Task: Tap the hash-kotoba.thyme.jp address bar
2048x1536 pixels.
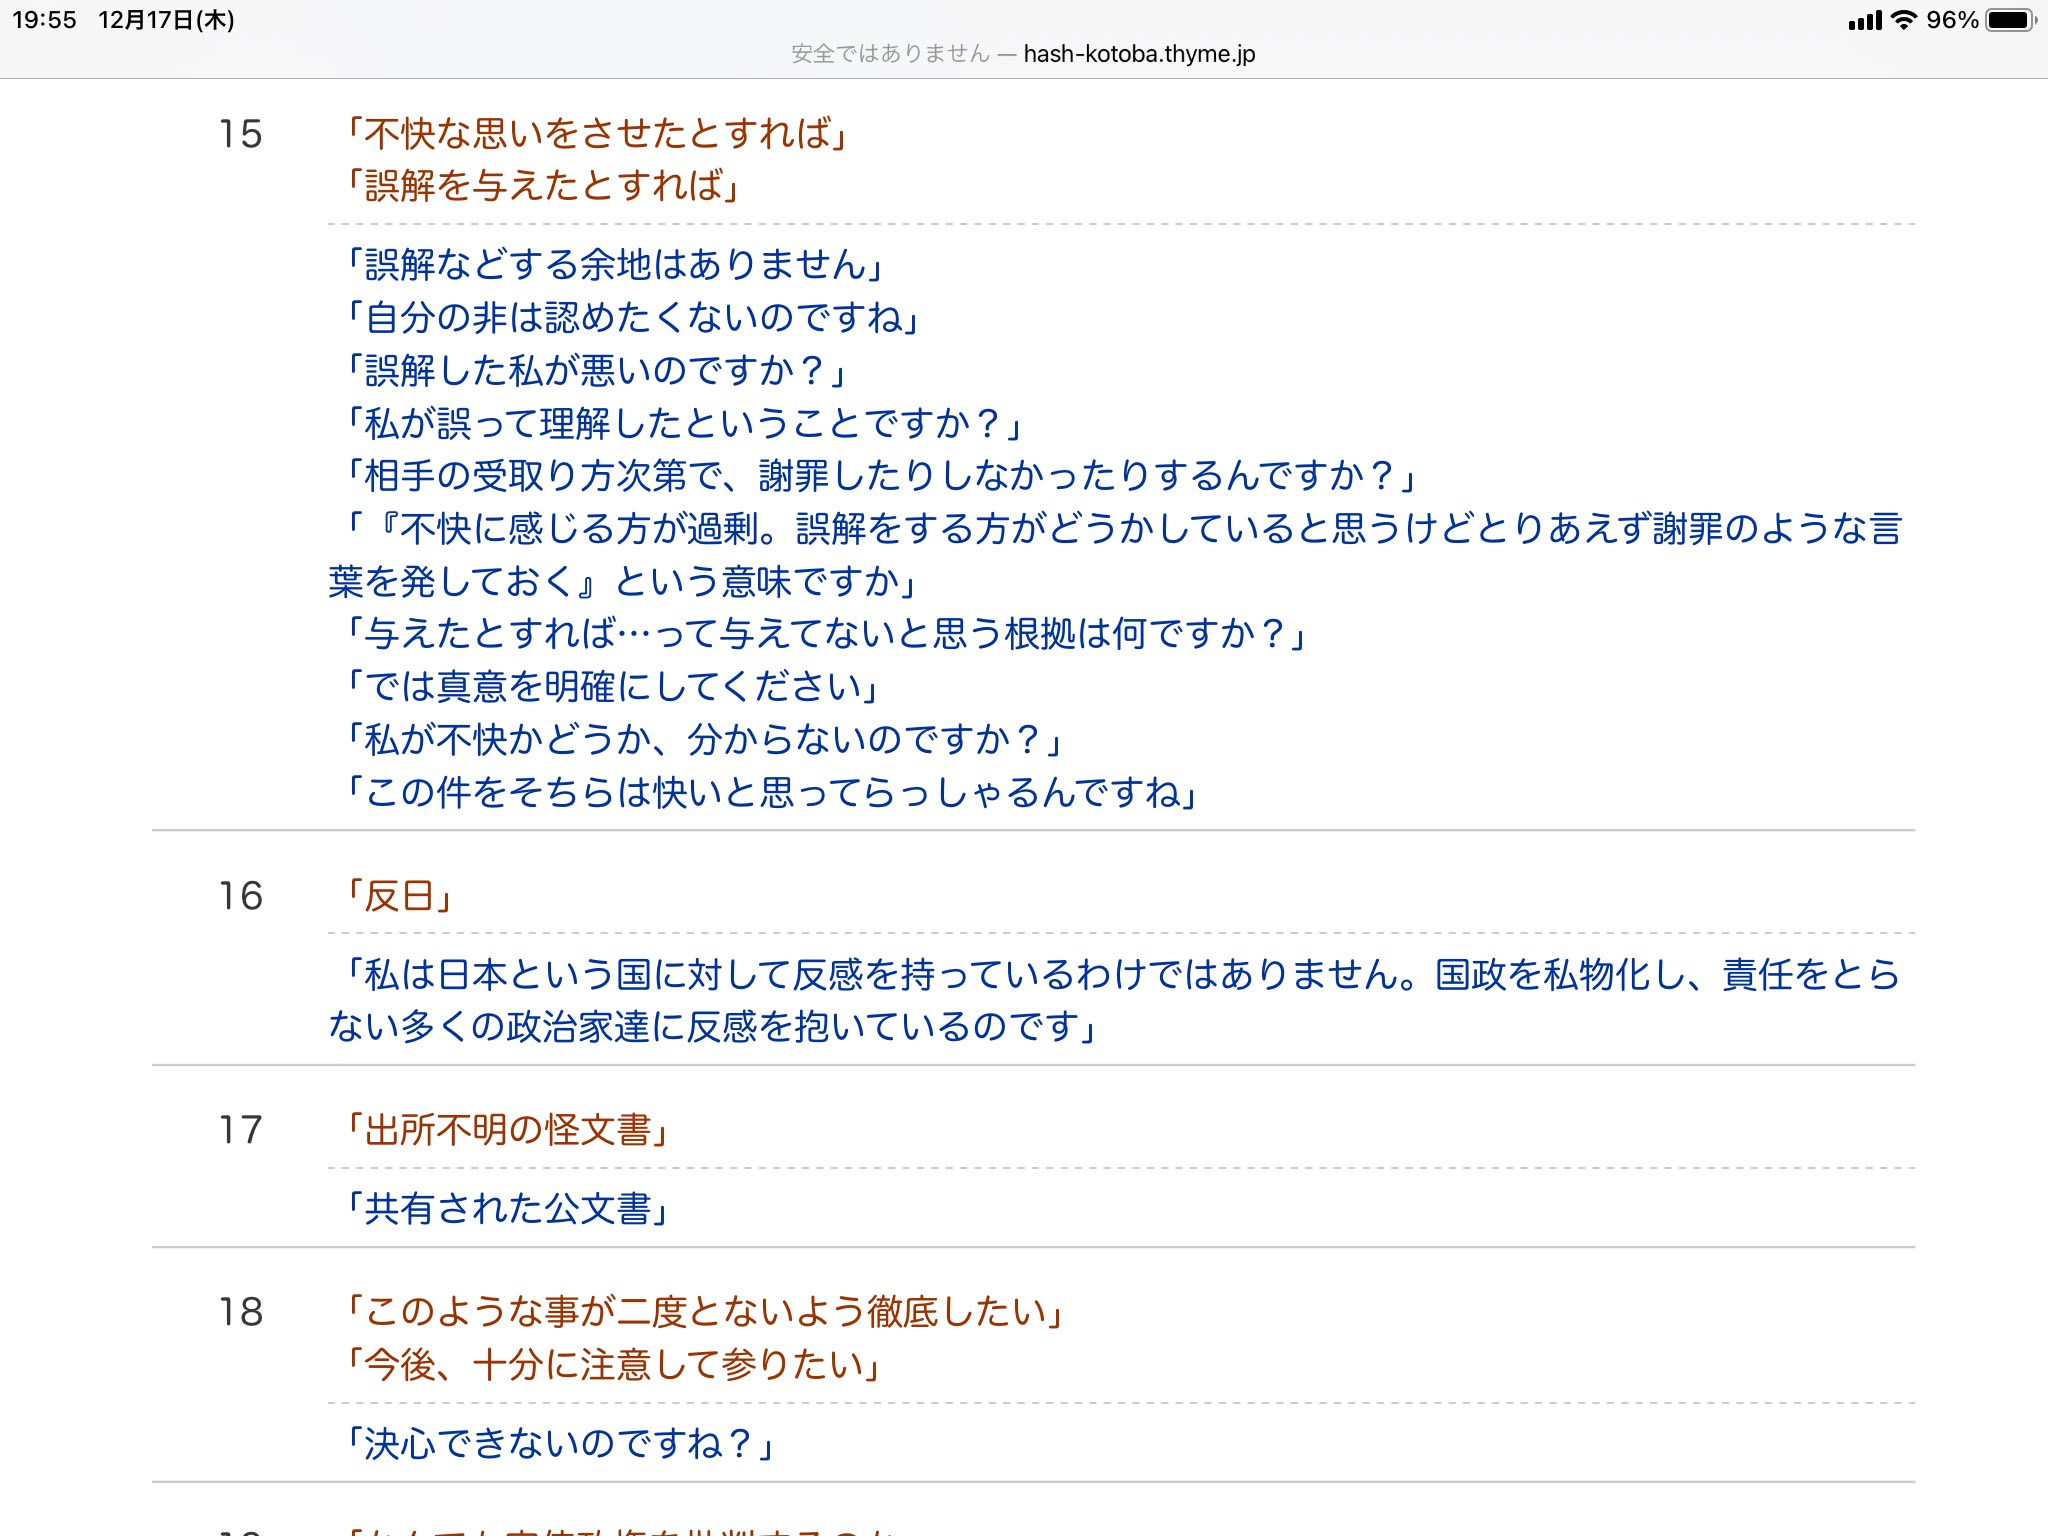Action: (x=1138, y=54)
